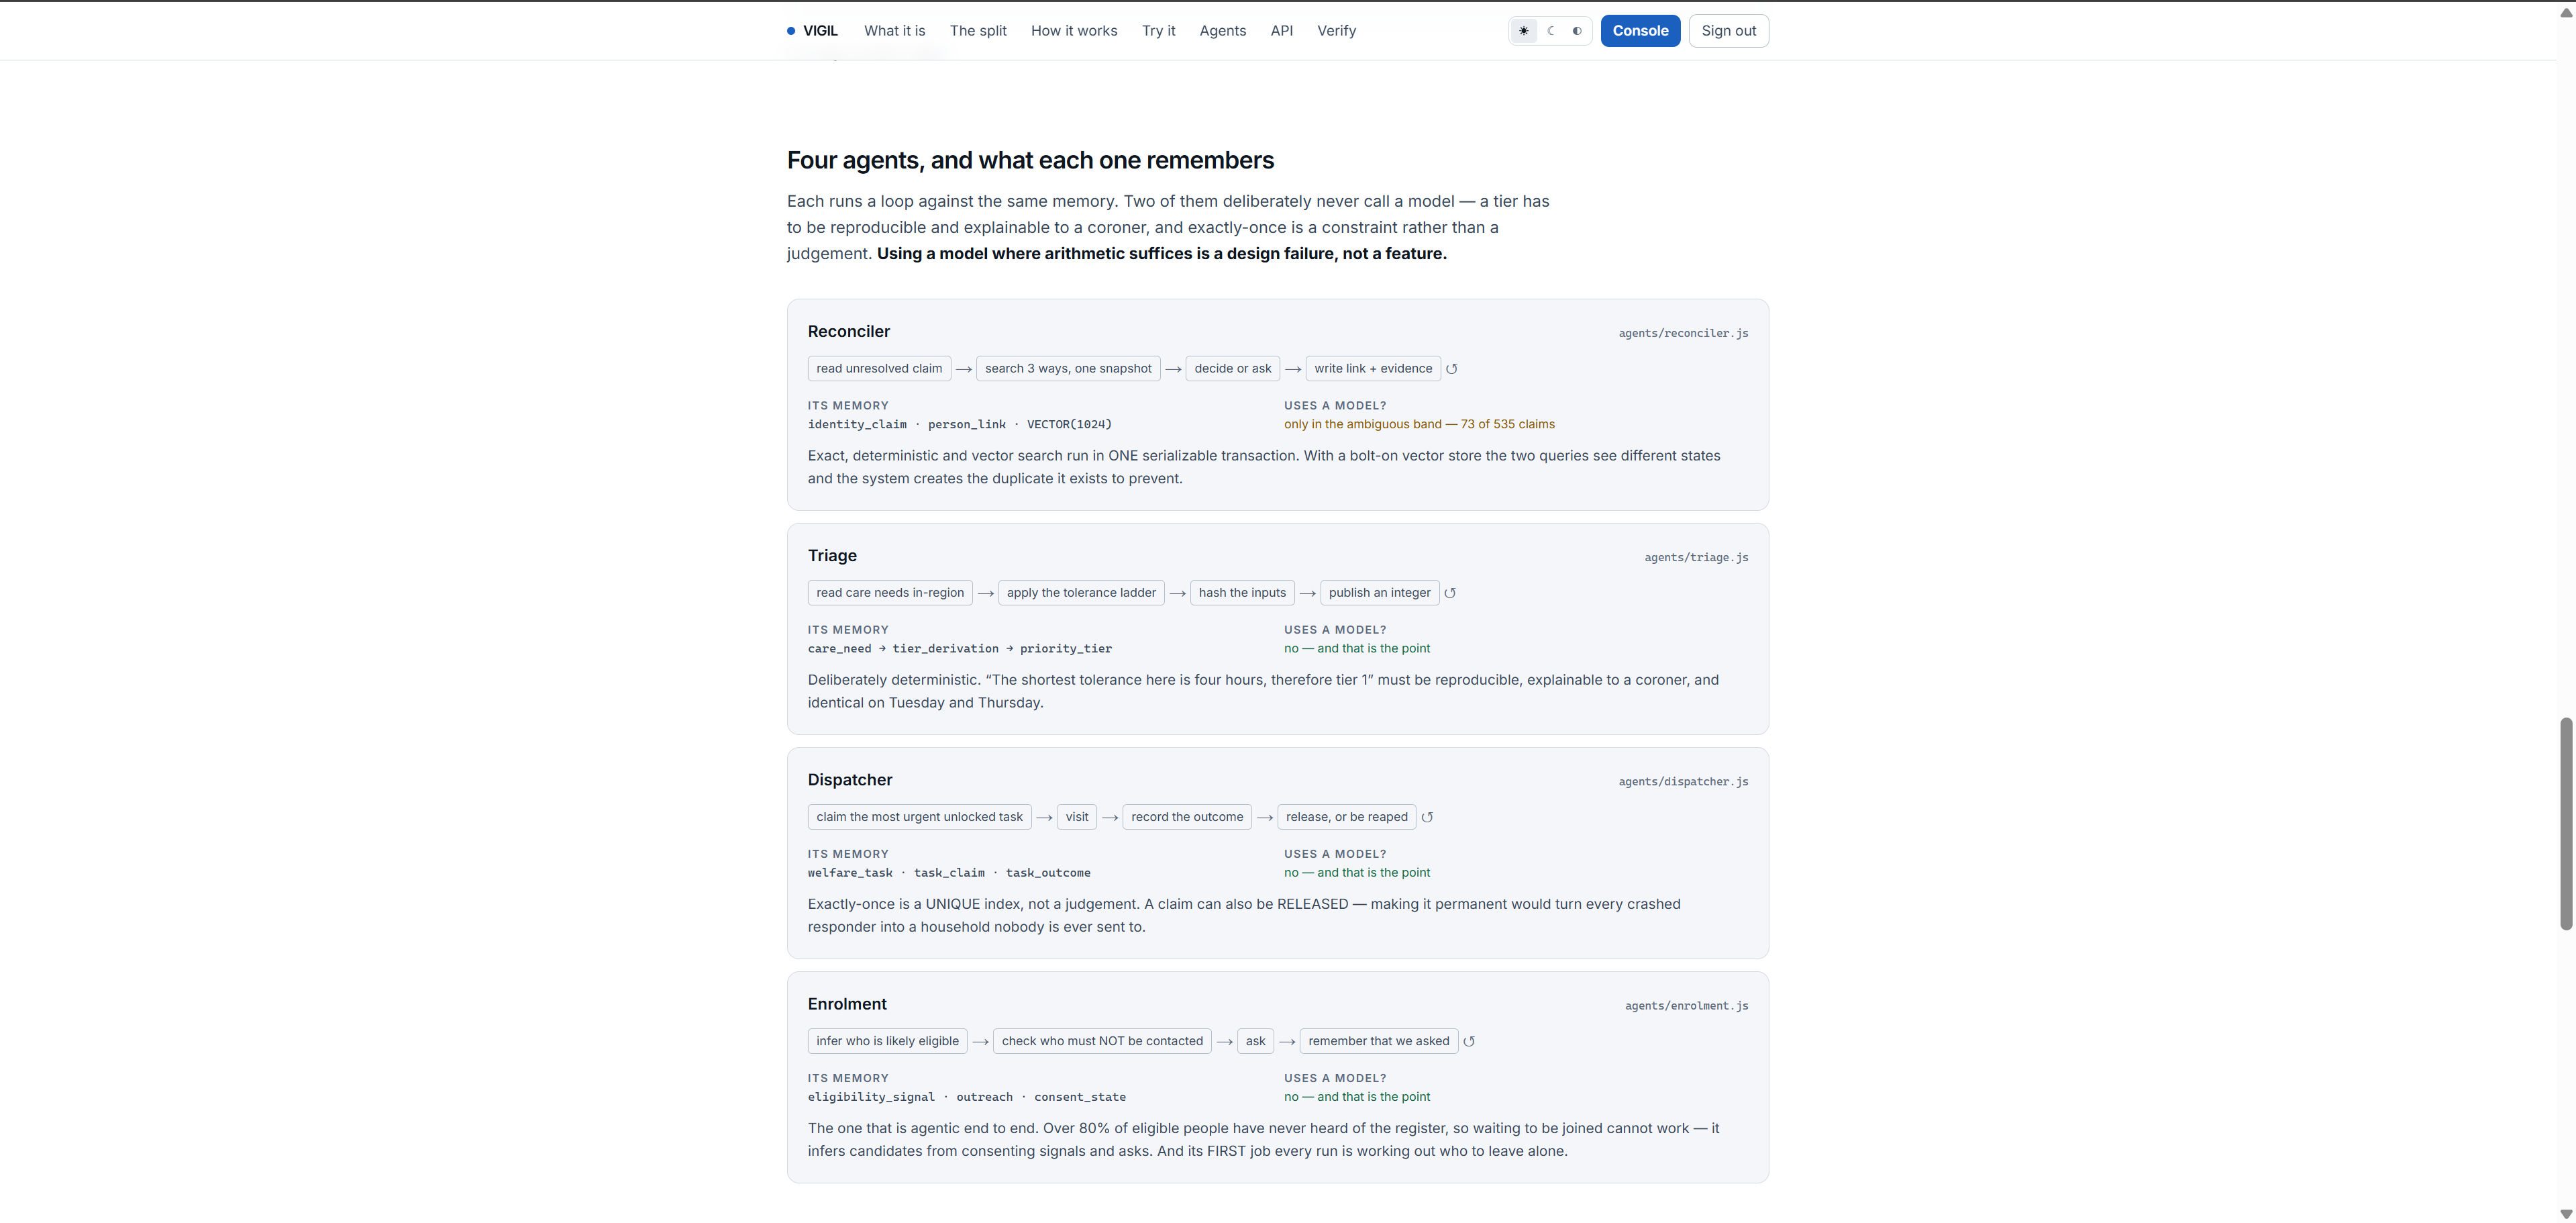Select the 'apply the tolerance ladder' step
This screenshot has height=1223, width=2576.
[x=1081, y=593]
